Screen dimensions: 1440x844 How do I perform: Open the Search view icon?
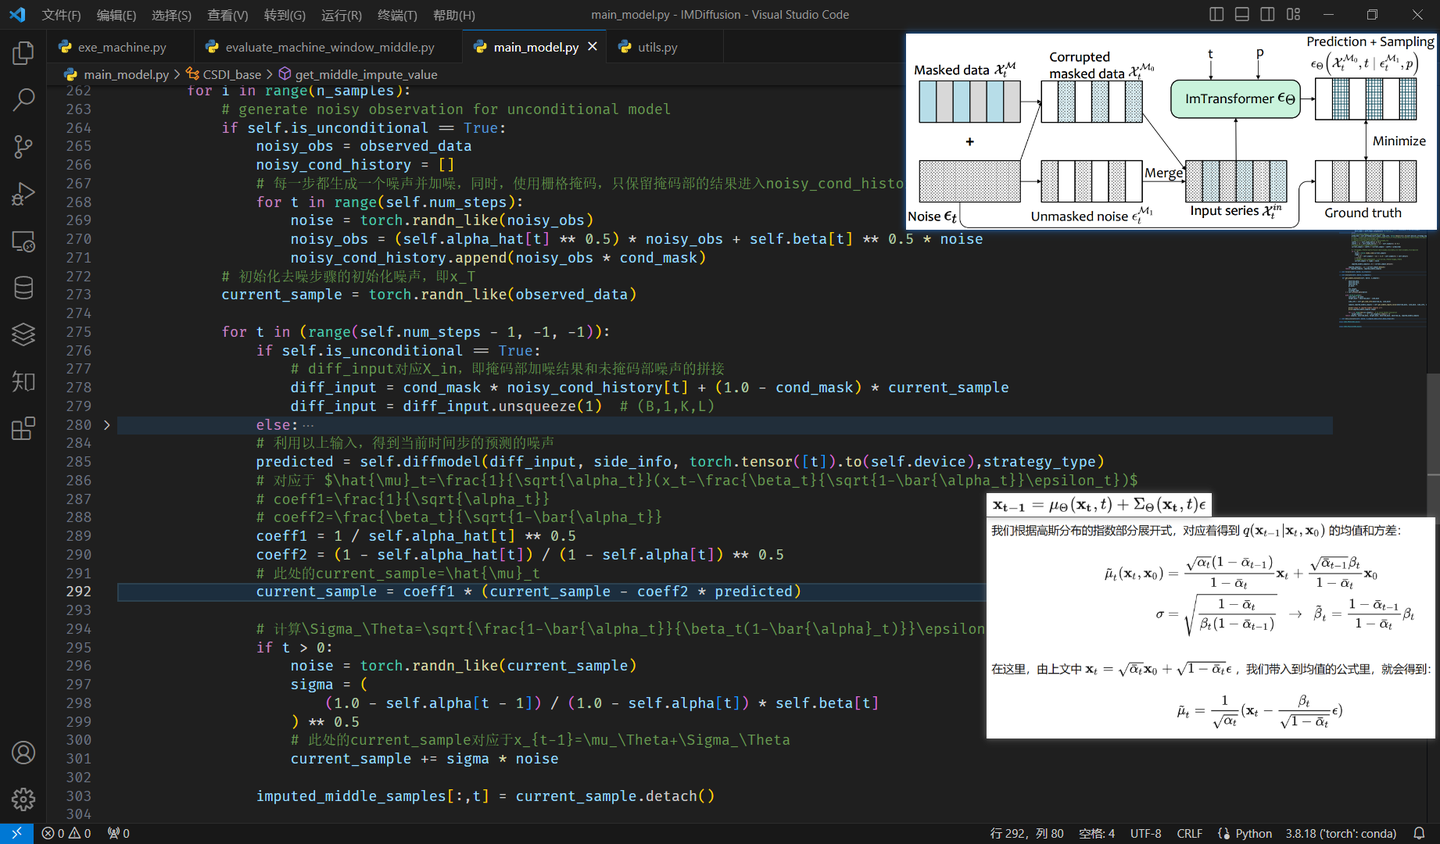click(x=23, y=100)
